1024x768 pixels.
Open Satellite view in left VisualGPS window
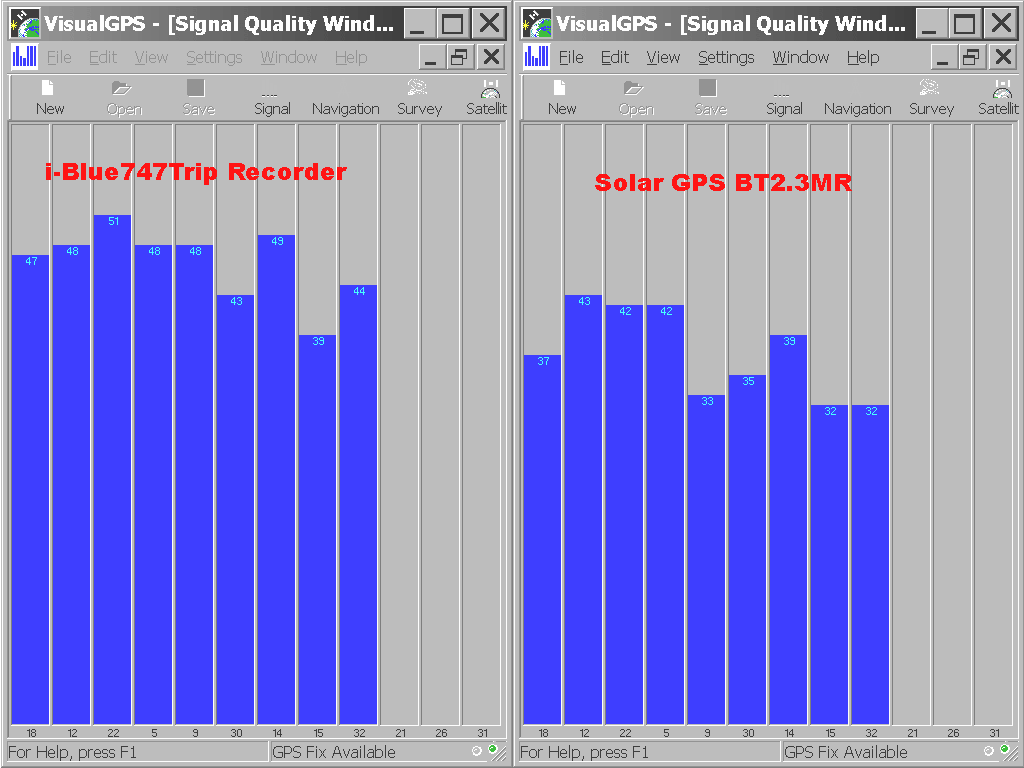[487, 97]
